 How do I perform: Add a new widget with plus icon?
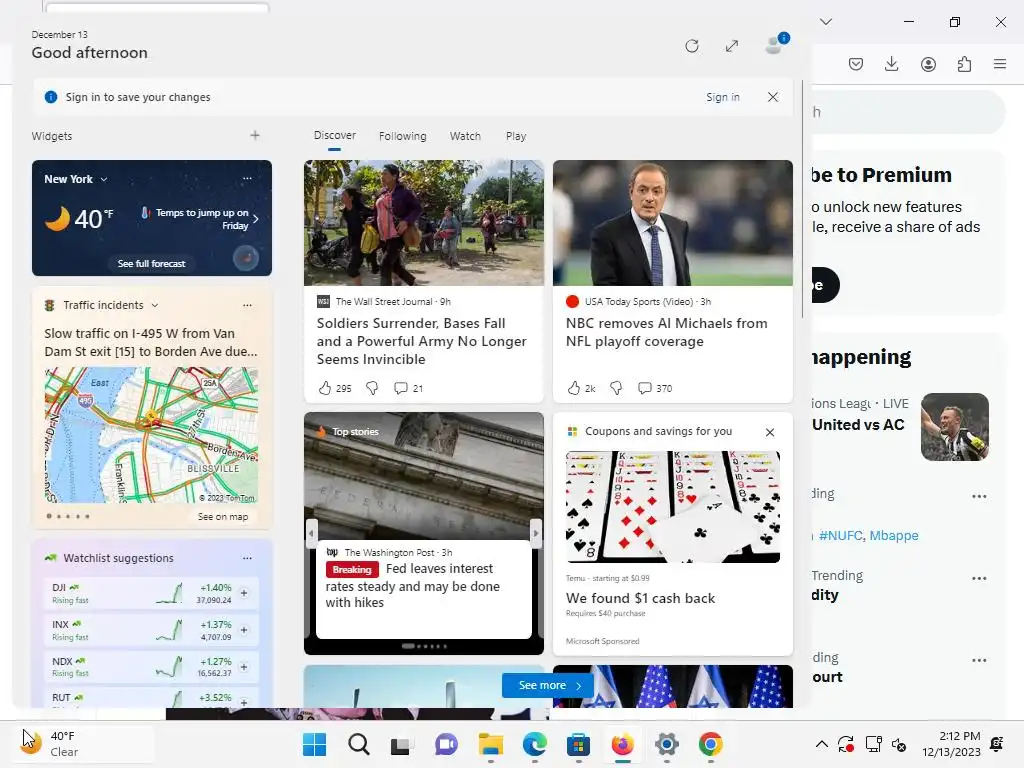pyautogui.click(x=255, y=135)
